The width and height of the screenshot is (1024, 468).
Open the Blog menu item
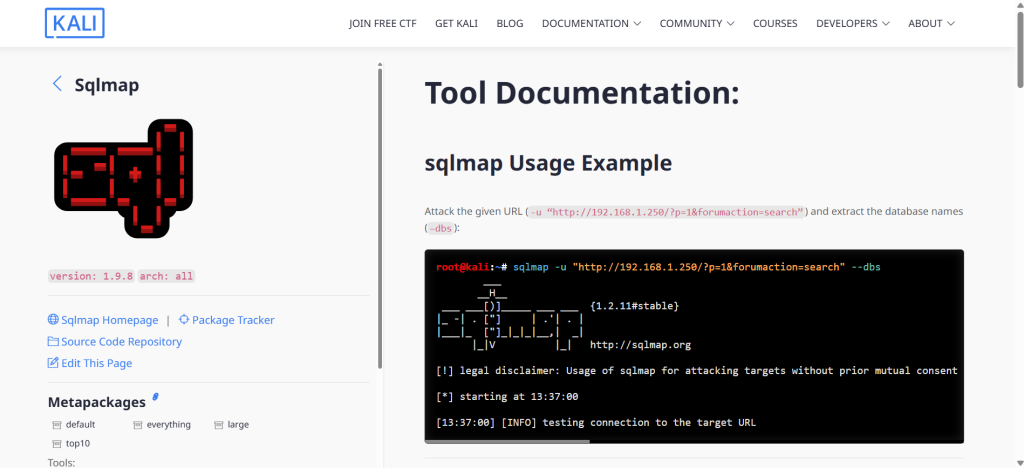point(509,23)
